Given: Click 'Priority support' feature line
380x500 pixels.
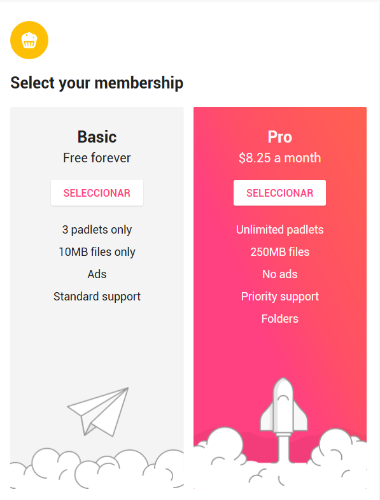Looking at the screenshot, I should pyautogui.click(x=280, y=296).
